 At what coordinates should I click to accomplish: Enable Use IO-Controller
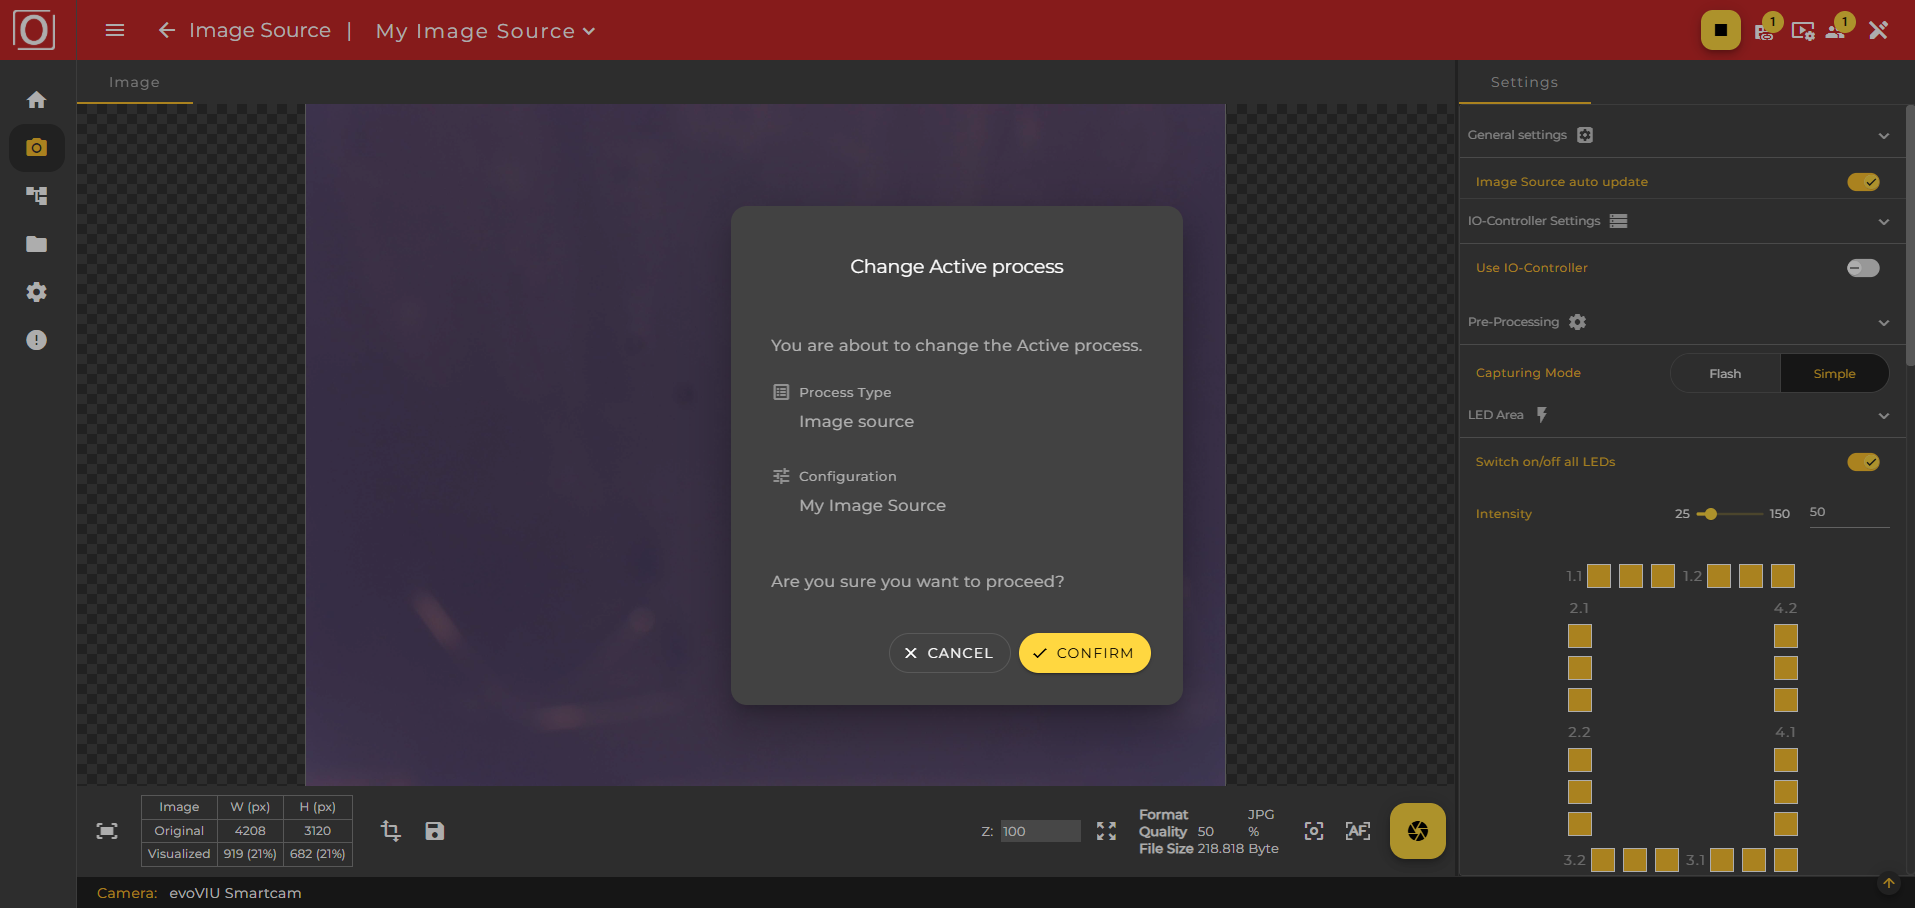(x=1864, y=267)
